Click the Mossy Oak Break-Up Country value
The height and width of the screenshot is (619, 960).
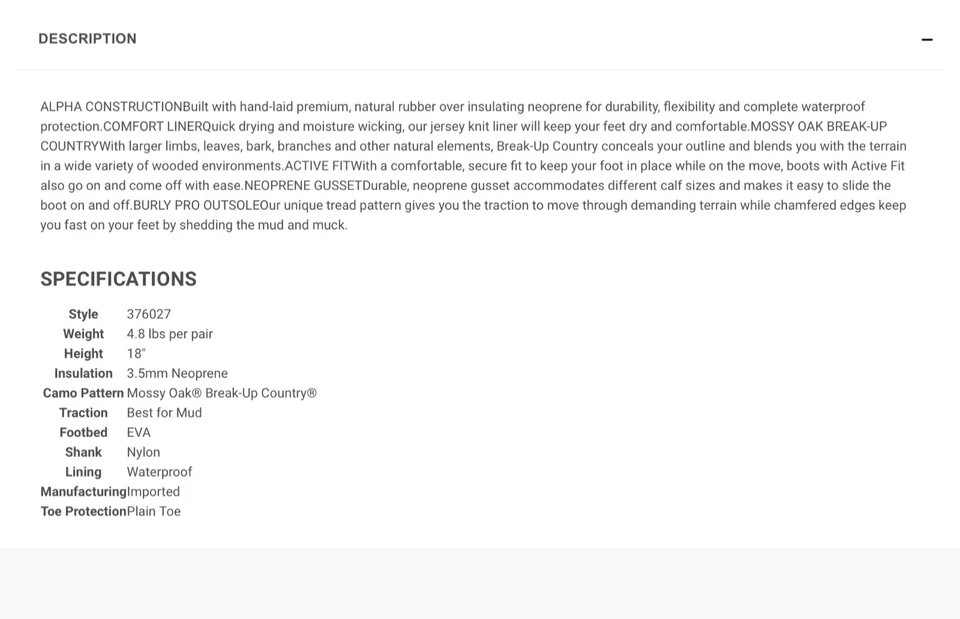(222, 393)
